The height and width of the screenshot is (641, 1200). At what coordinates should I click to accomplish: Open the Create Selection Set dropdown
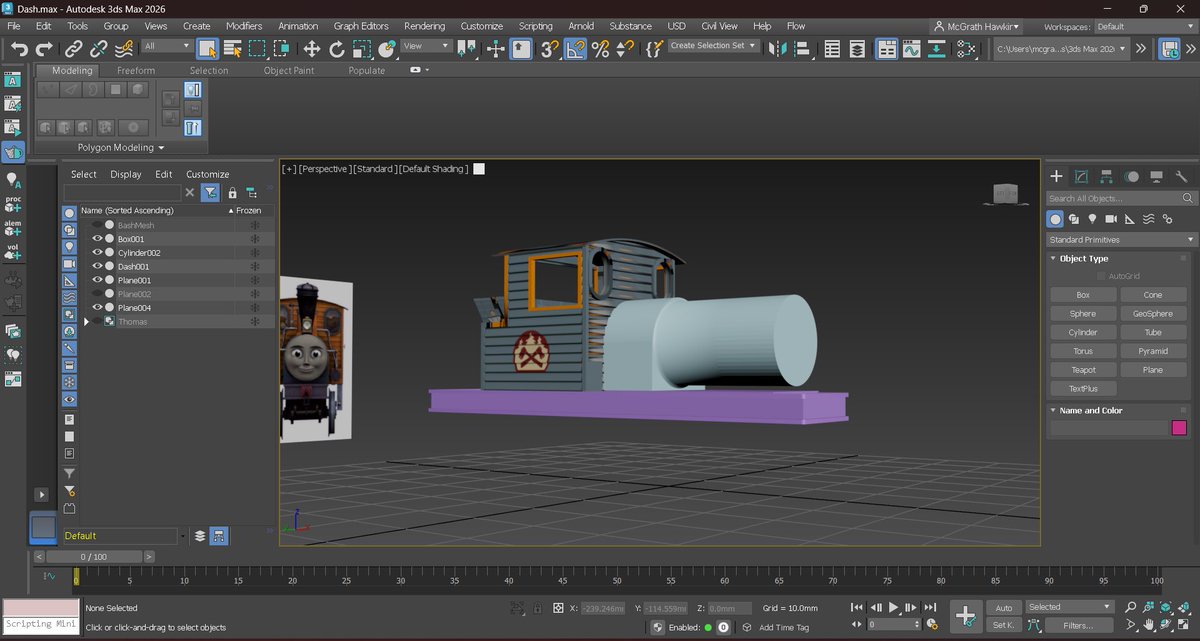(714, 46)
